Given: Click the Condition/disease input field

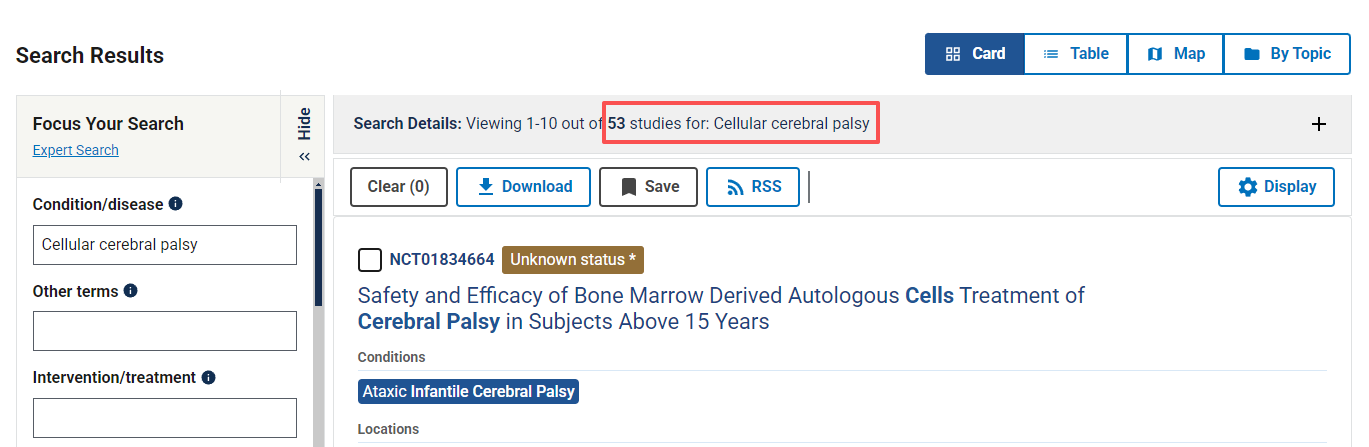Looking at the screenshot, I should [x=165, y=245].
